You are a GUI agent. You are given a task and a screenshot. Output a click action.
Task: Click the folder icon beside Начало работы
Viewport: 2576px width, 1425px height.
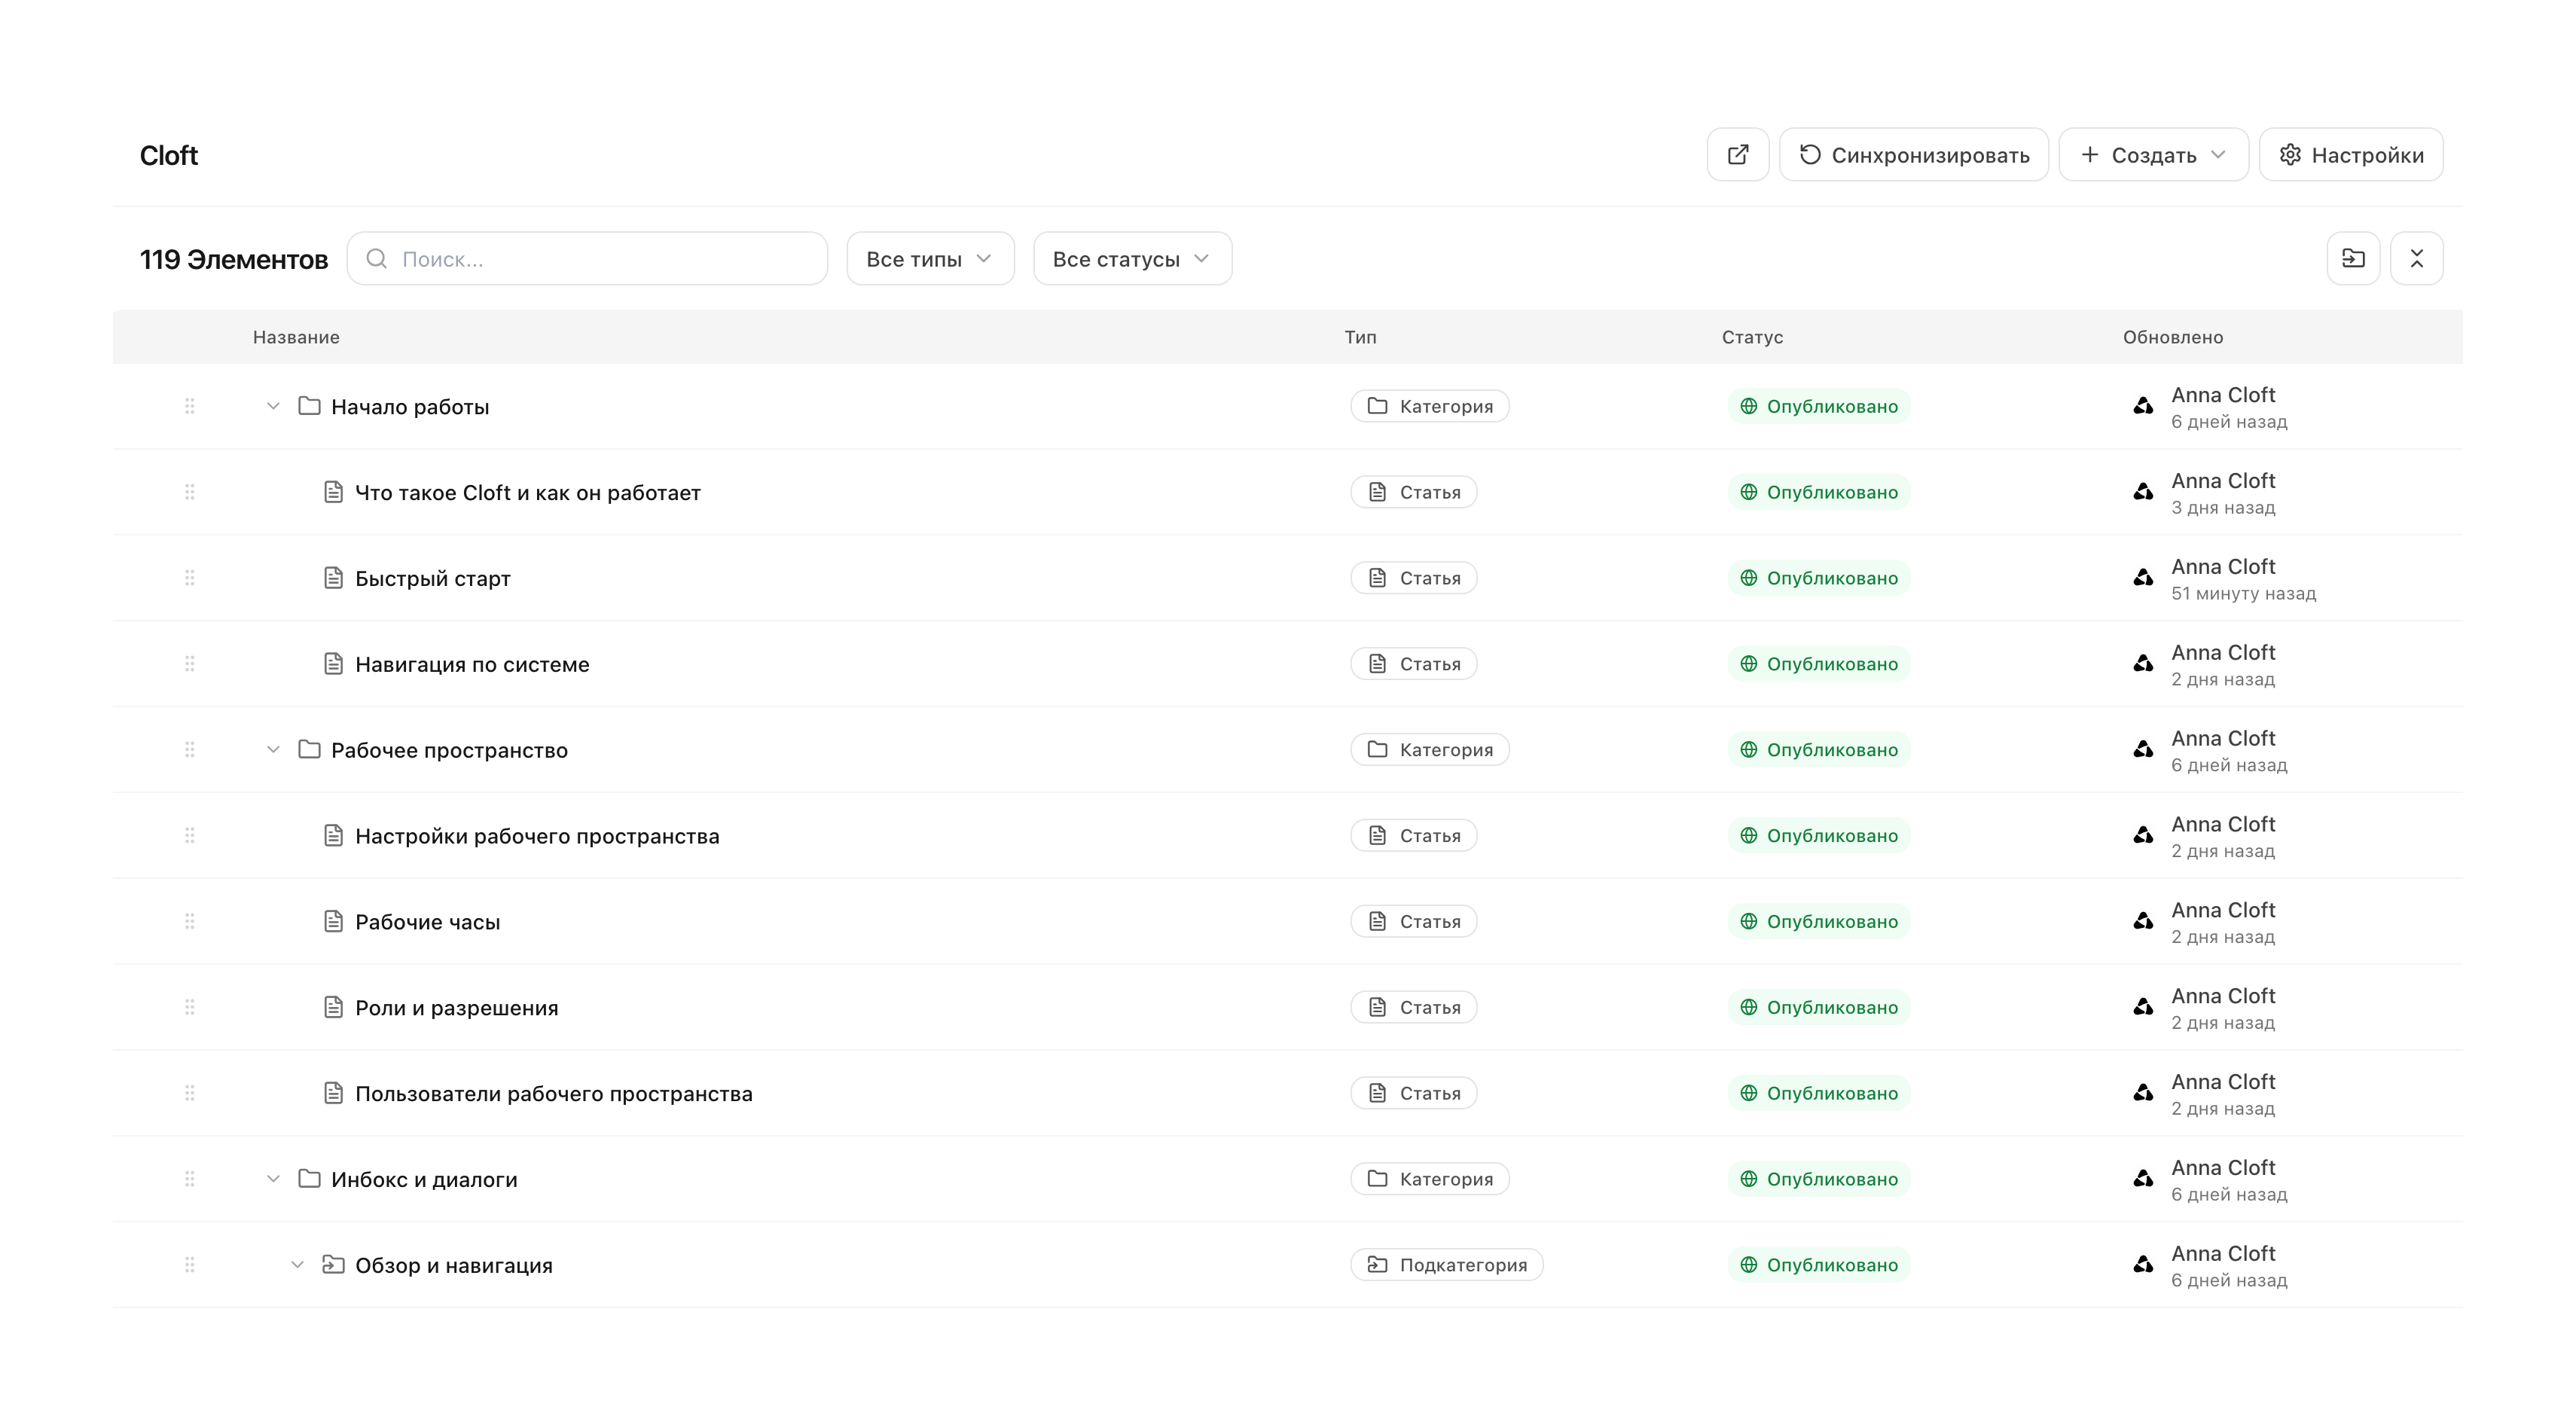pos(309,406)
